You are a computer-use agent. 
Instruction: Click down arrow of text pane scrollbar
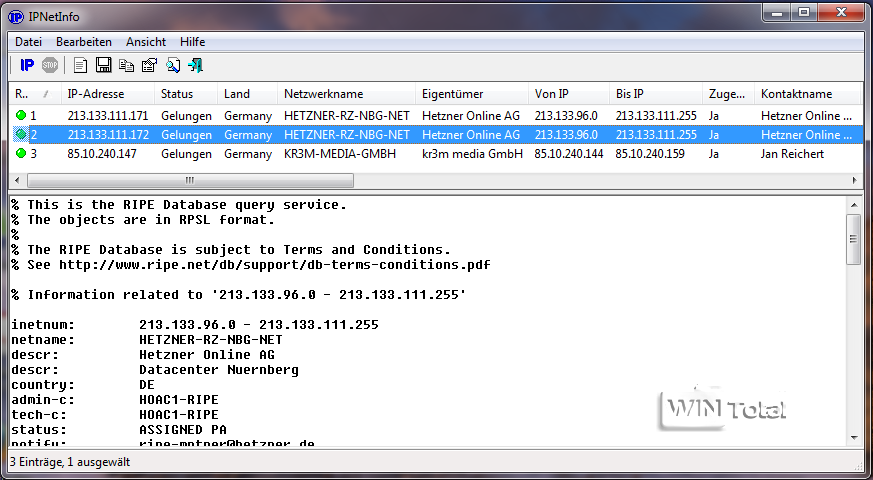[x=854, y=438]
